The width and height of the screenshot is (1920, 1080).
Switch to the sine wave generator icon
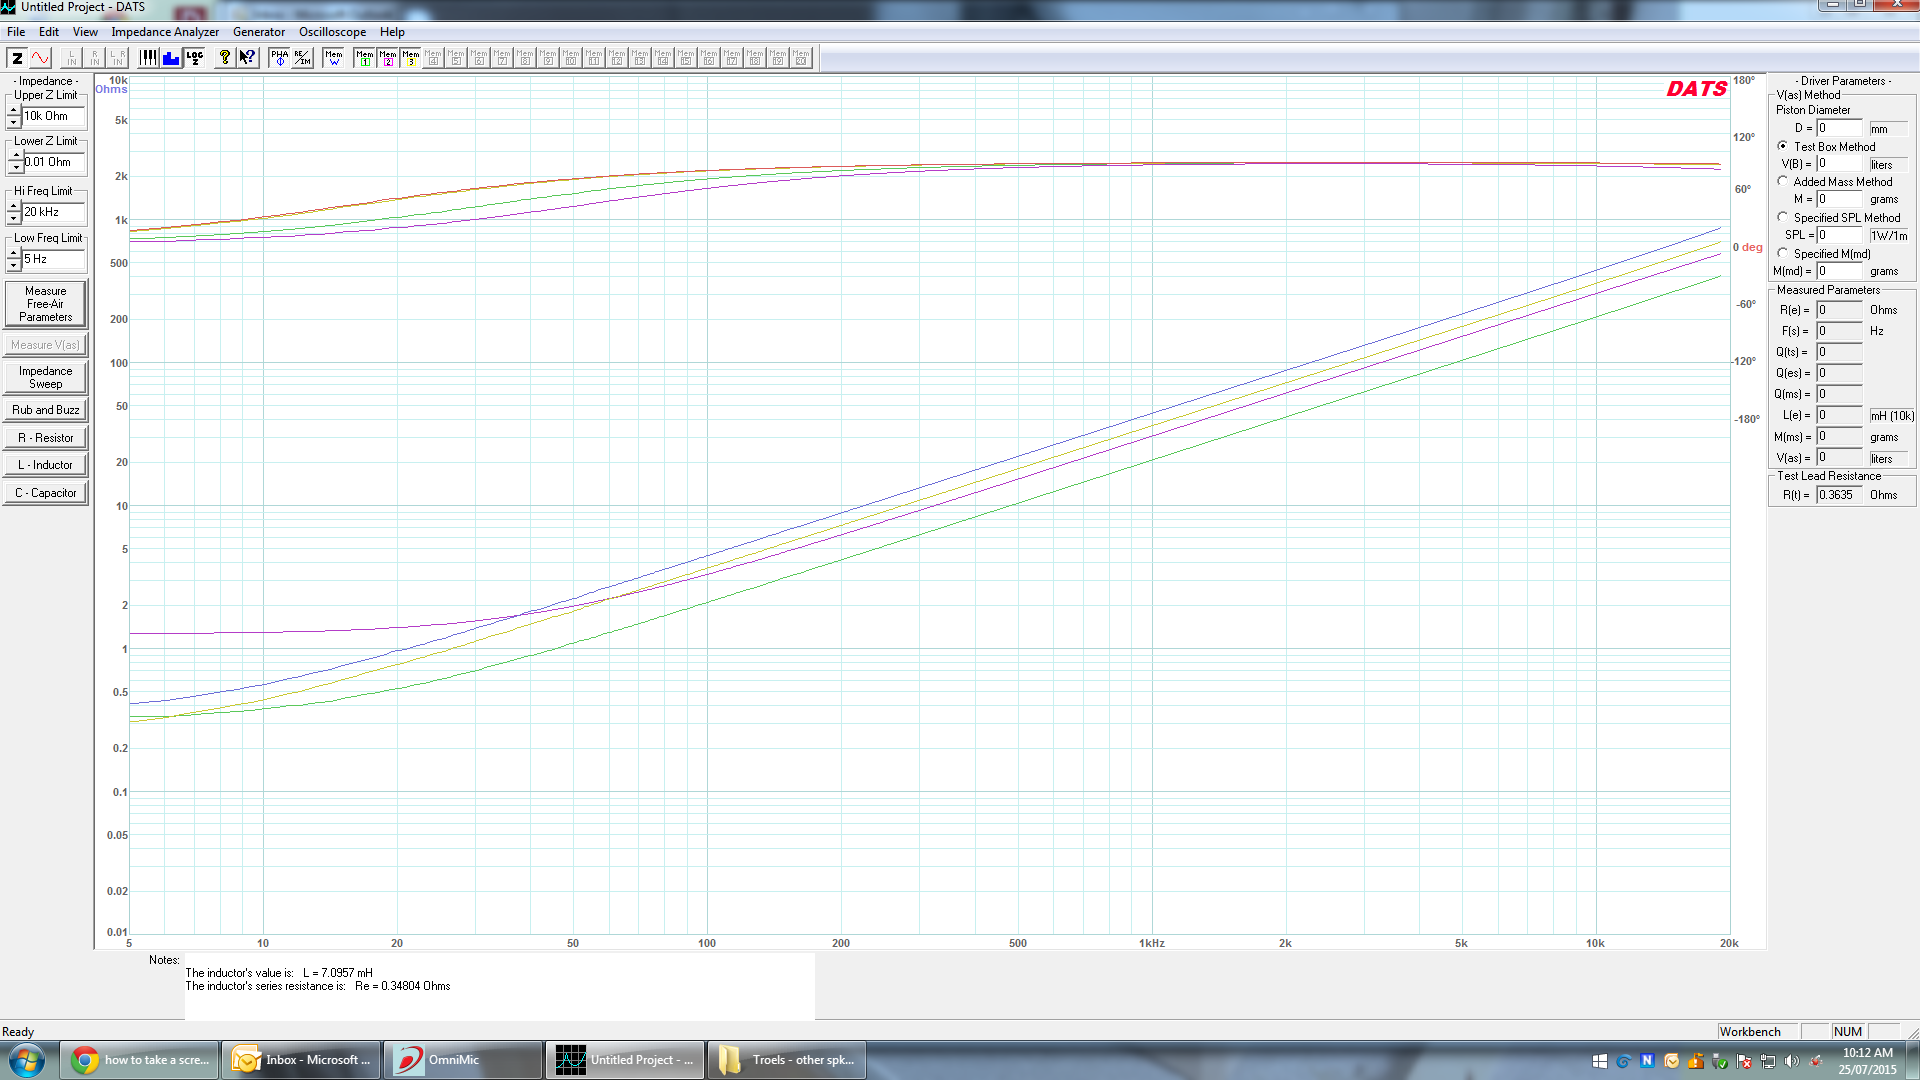pyautogui.click(x=40, y=58)
